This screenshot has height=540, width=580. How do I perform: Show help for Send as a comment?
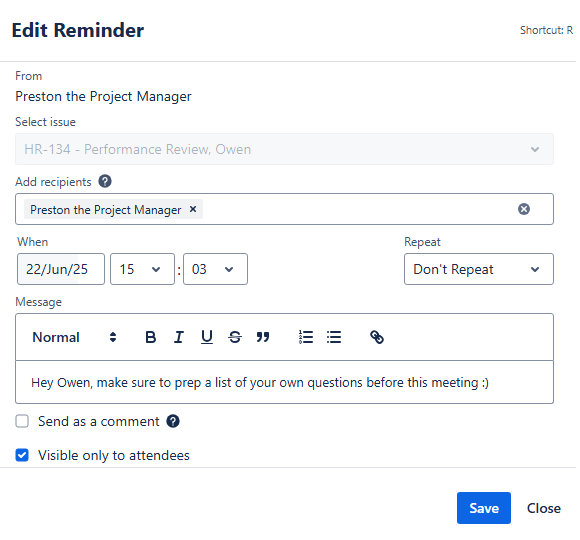coord(173,421)
